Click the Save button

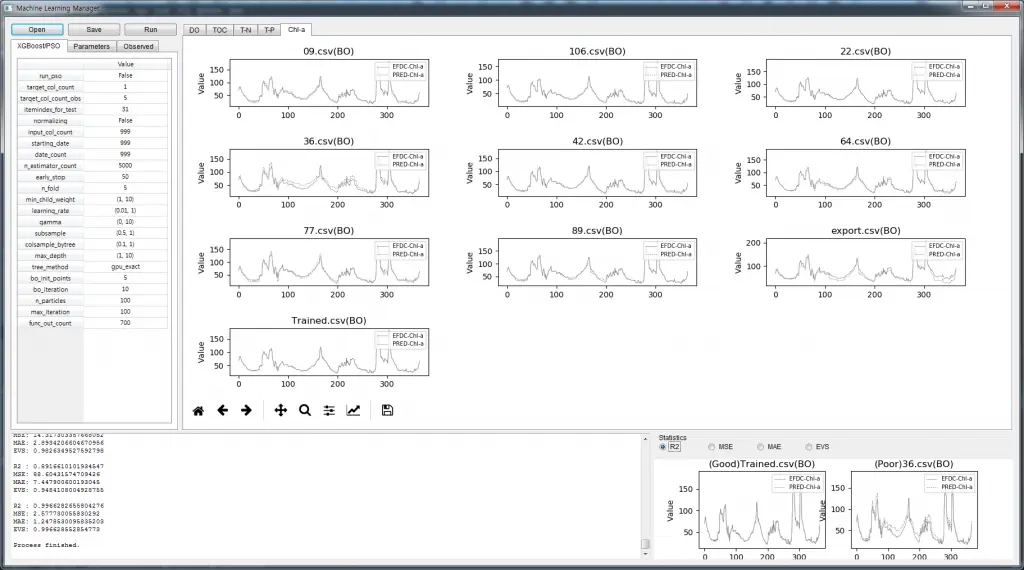[94, 29]
